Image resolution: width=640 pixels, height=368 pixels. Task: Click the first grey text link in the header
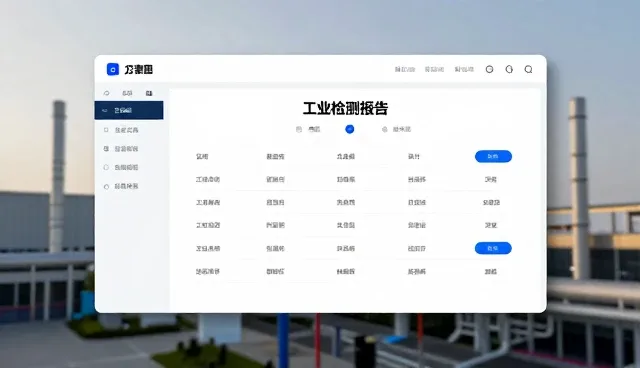(404, 69)
